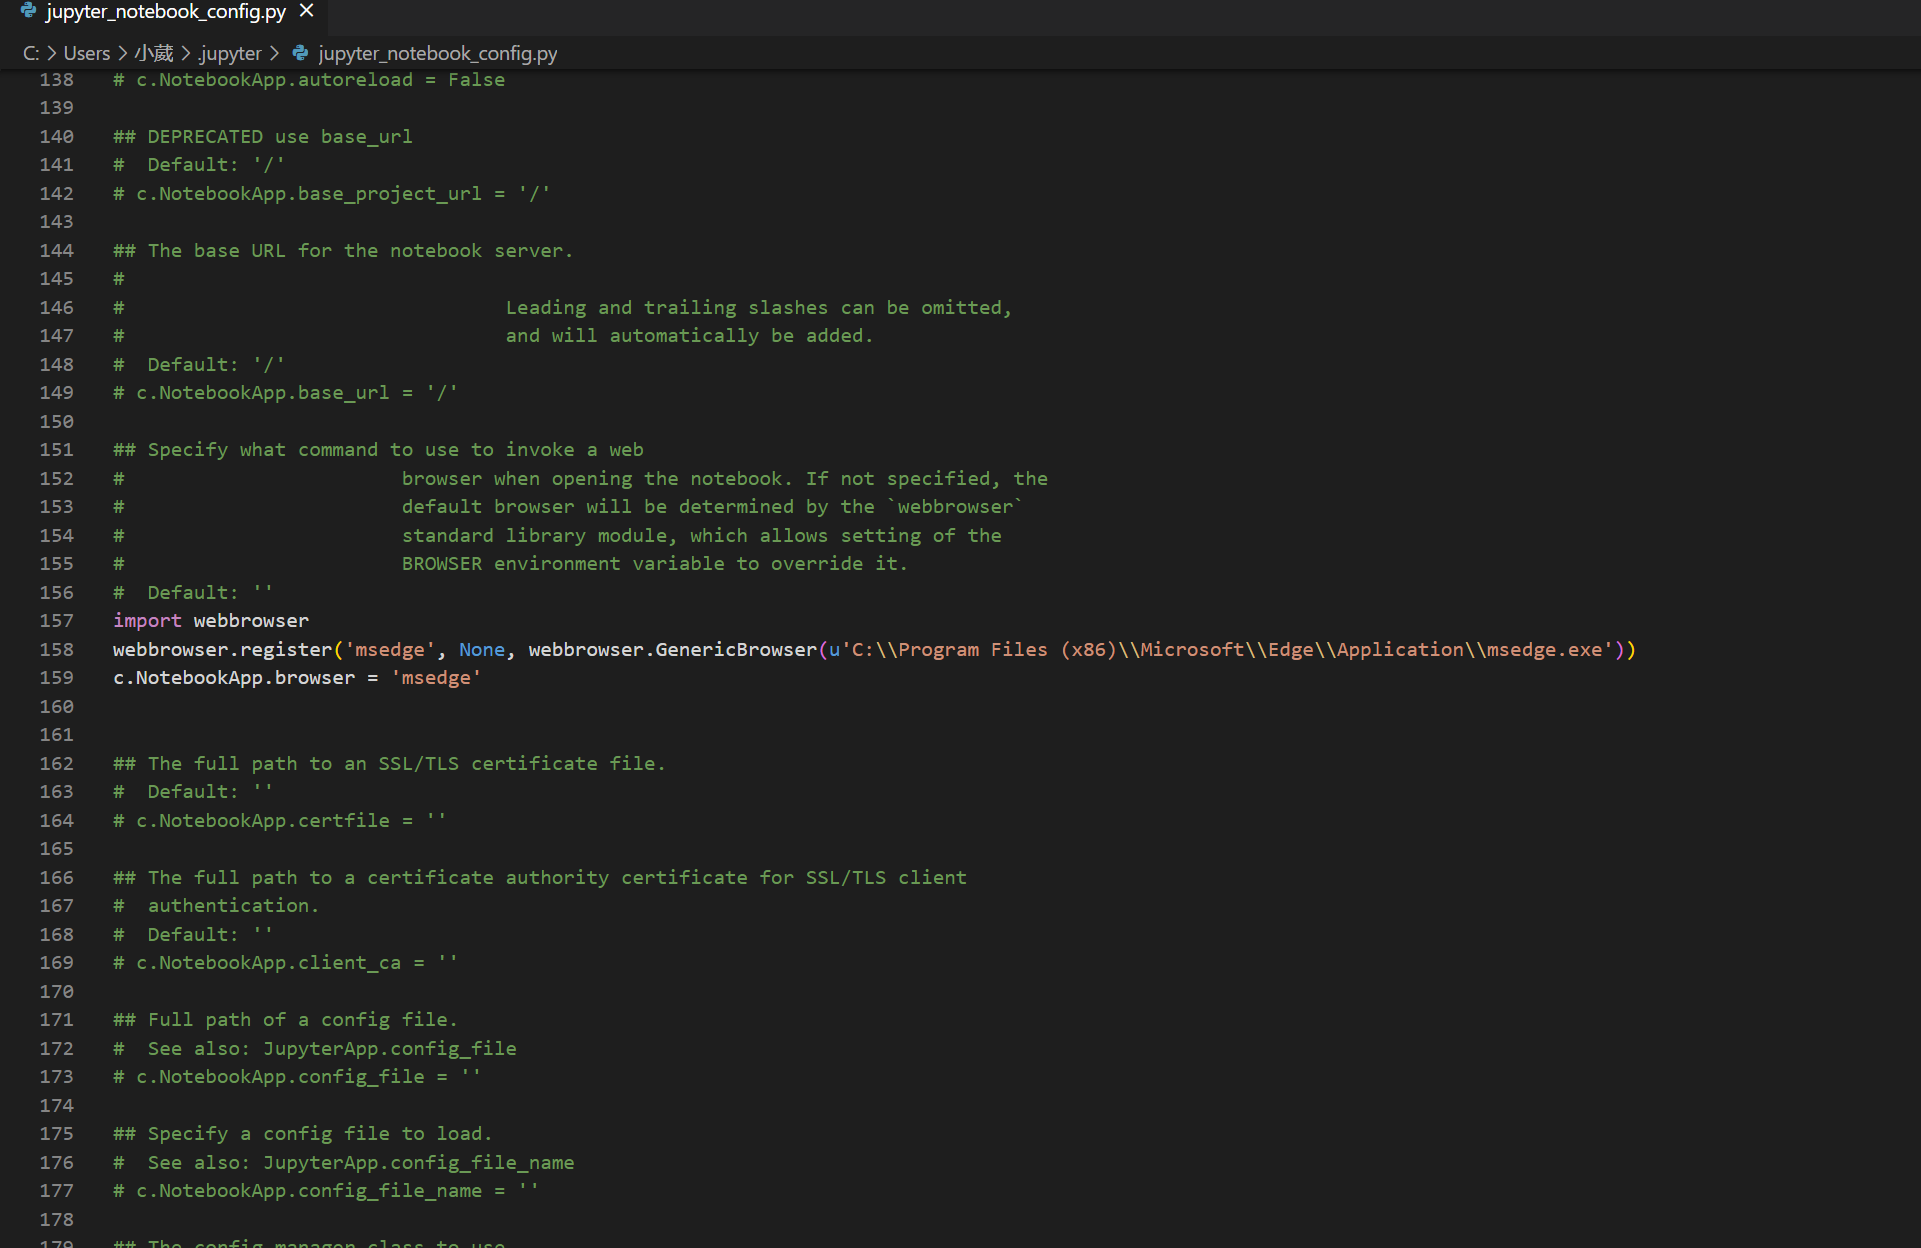Select the jupyter_notebook_config.py editor tab

[165, 12]
